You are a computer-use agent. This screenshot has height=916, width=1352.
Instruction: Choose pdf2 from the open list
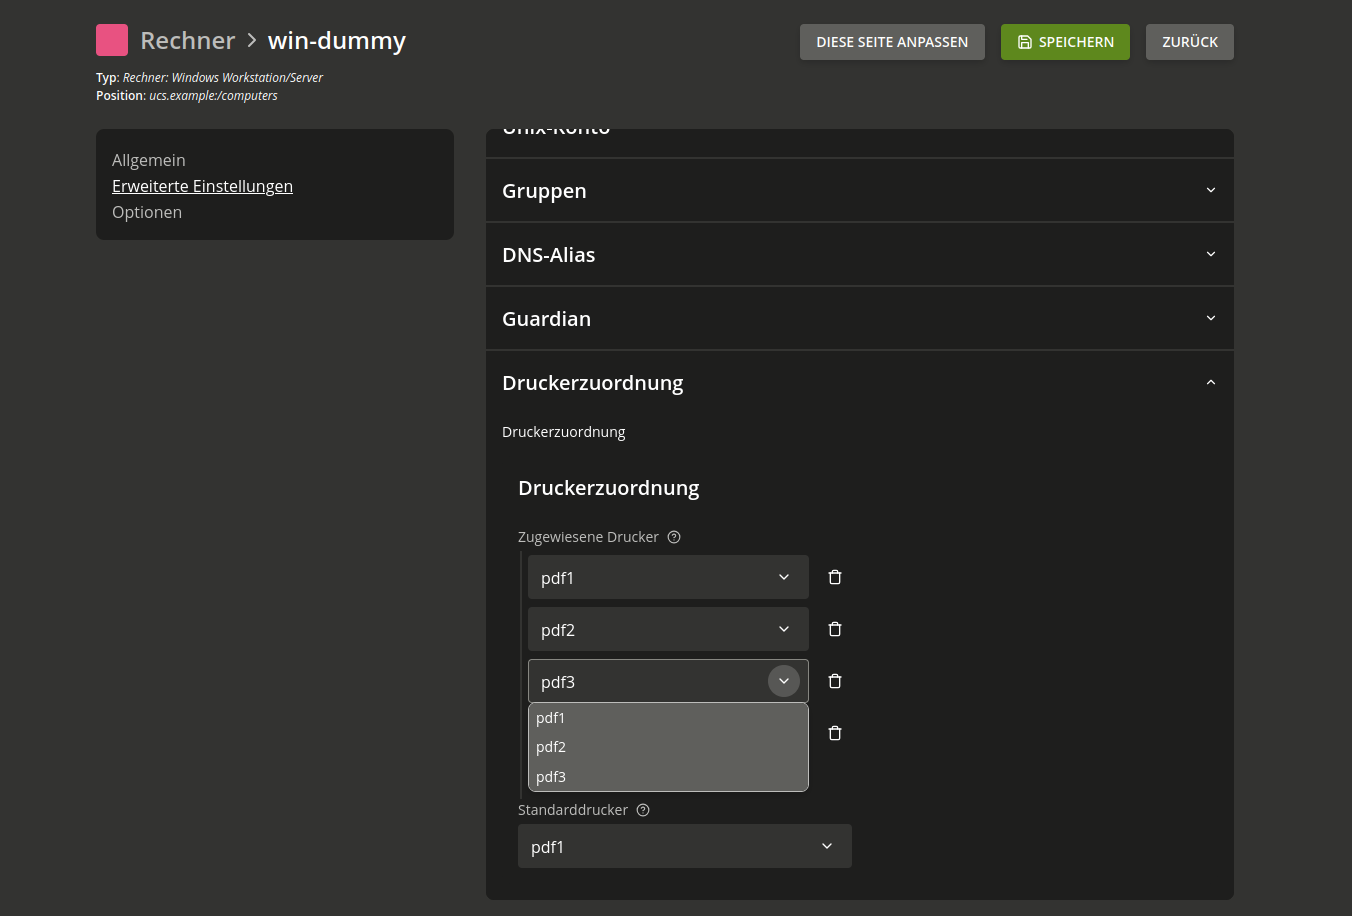pyautogui.click(x=668, y=747)
